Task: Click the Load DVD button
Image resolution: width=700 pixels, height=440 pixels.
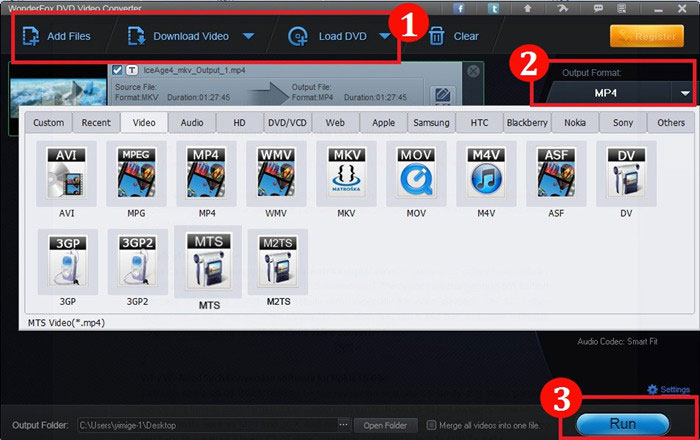Action: click(329, 36)
